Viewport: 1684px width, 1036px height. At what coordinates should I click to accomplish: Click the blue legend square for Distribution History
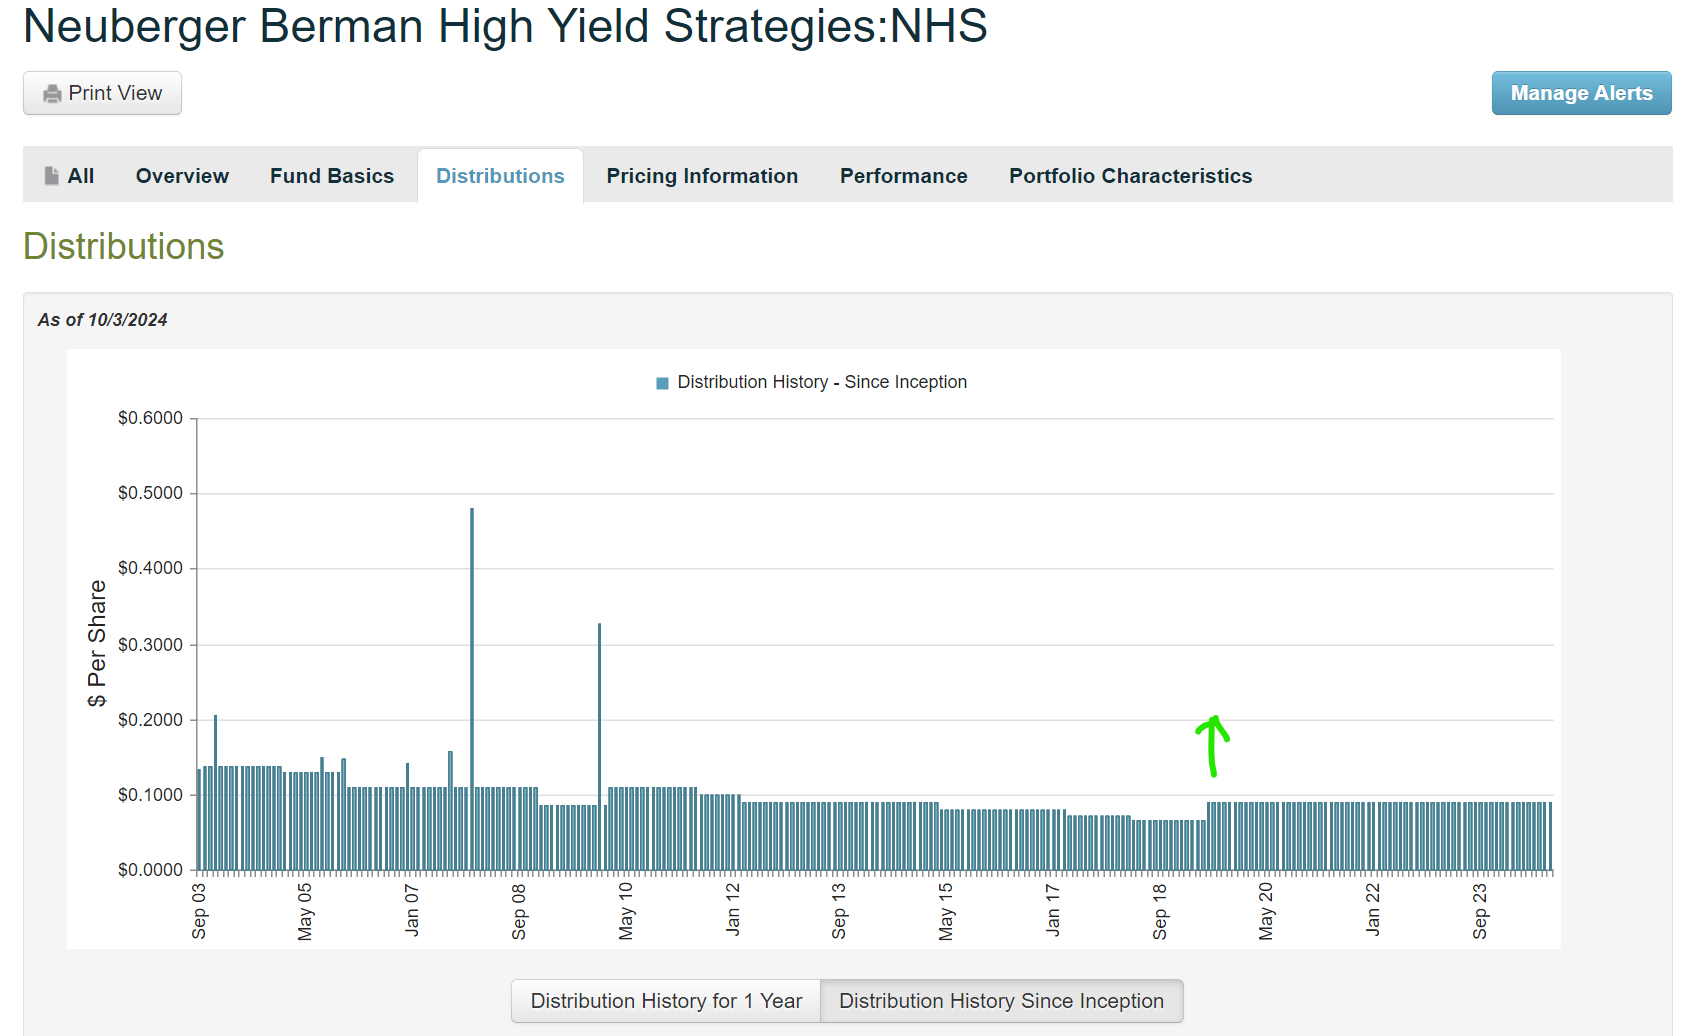coord(662,383)
